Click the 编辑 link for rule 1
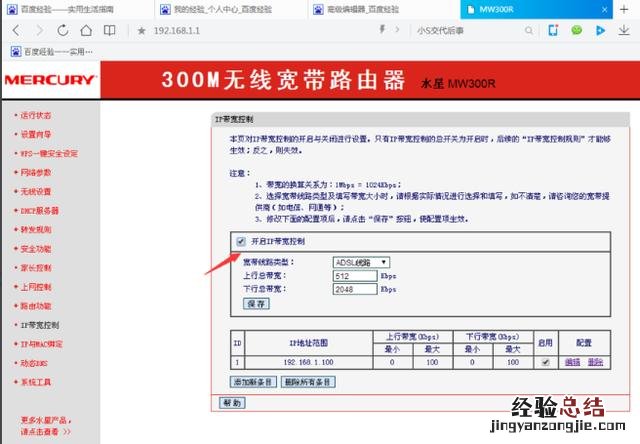The width and height of the screenshot is (640, 444). [572, 363]
